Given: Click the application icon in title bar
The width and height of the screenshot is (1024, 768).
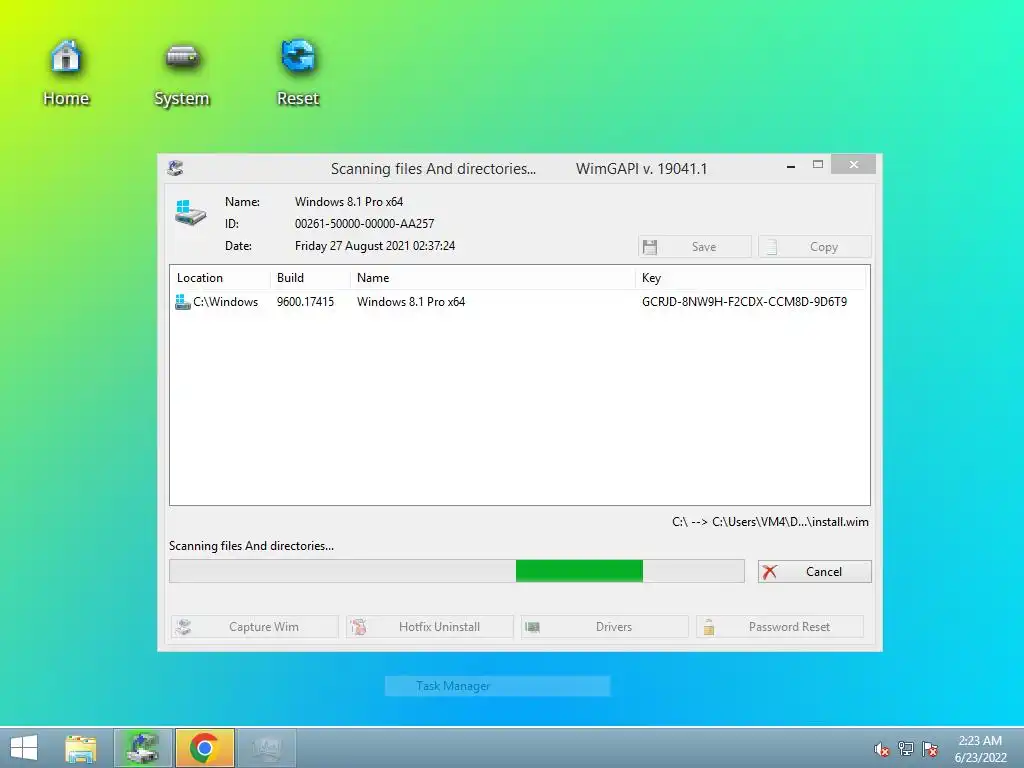Looking at the screenshot, I should pyautogui.click(x=175, y=168).
